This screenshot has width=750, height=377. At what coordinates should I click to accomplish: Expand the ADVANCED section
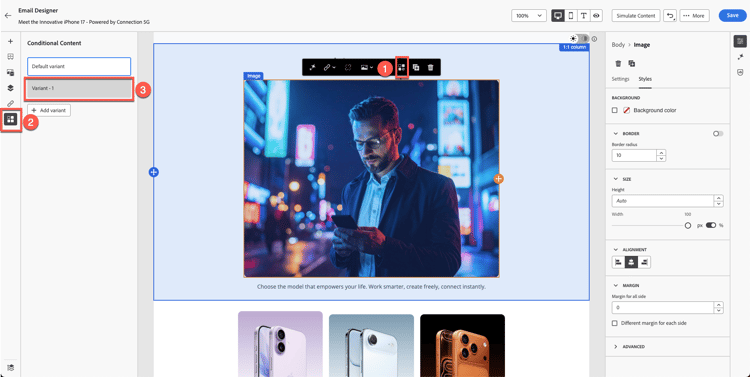[616, 346]
